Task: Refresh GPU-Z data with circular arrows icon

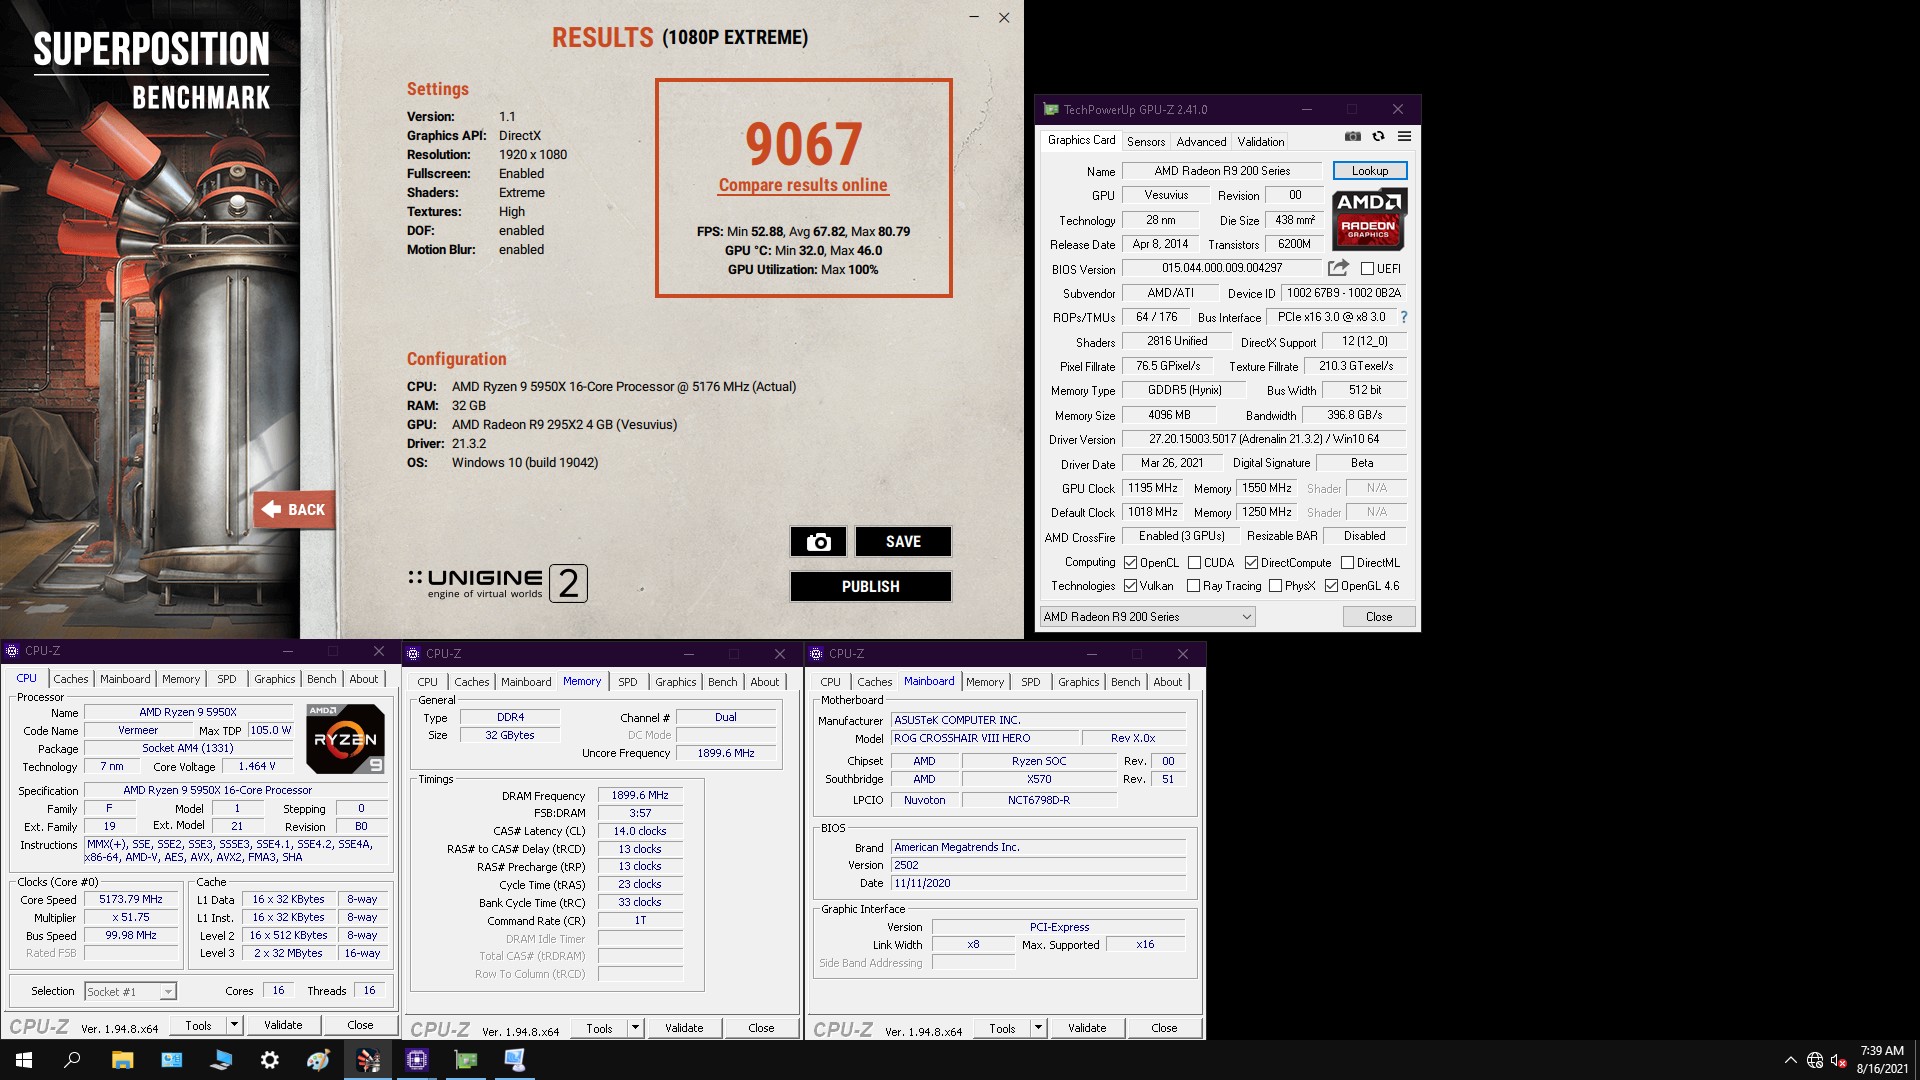Action: [1378, 136]
